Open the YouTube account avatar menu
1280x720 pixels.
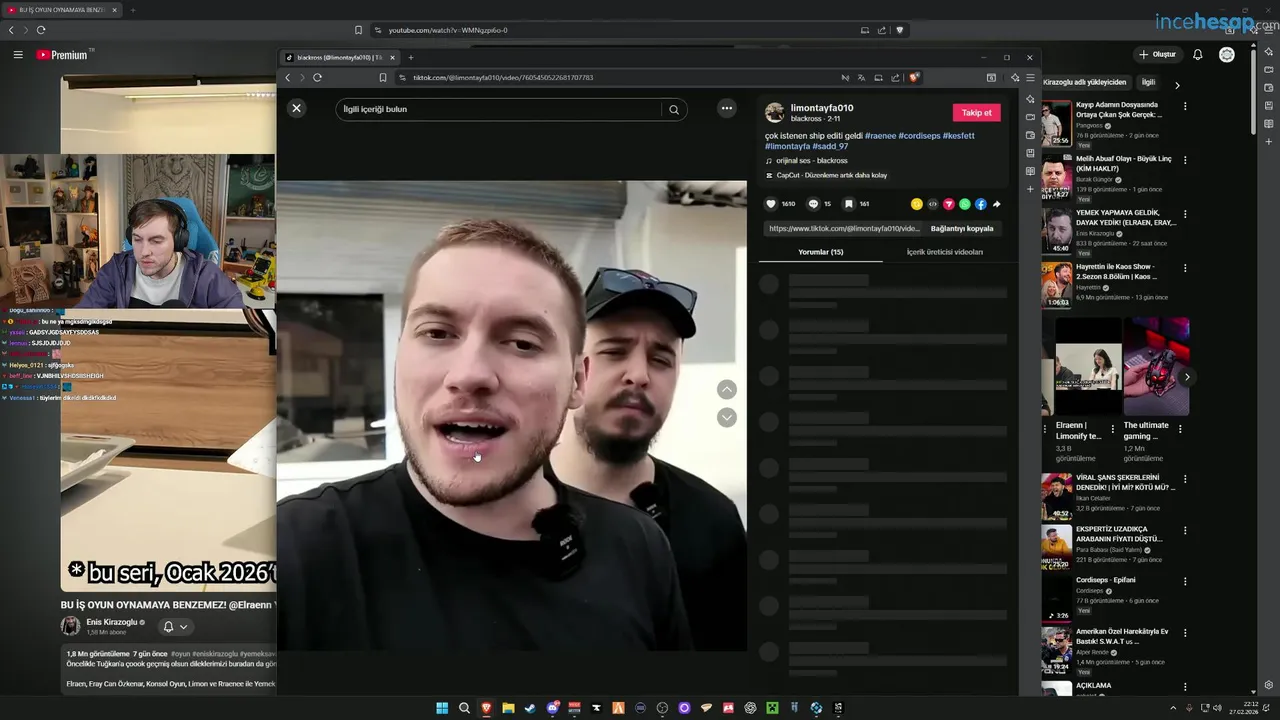1227,55
